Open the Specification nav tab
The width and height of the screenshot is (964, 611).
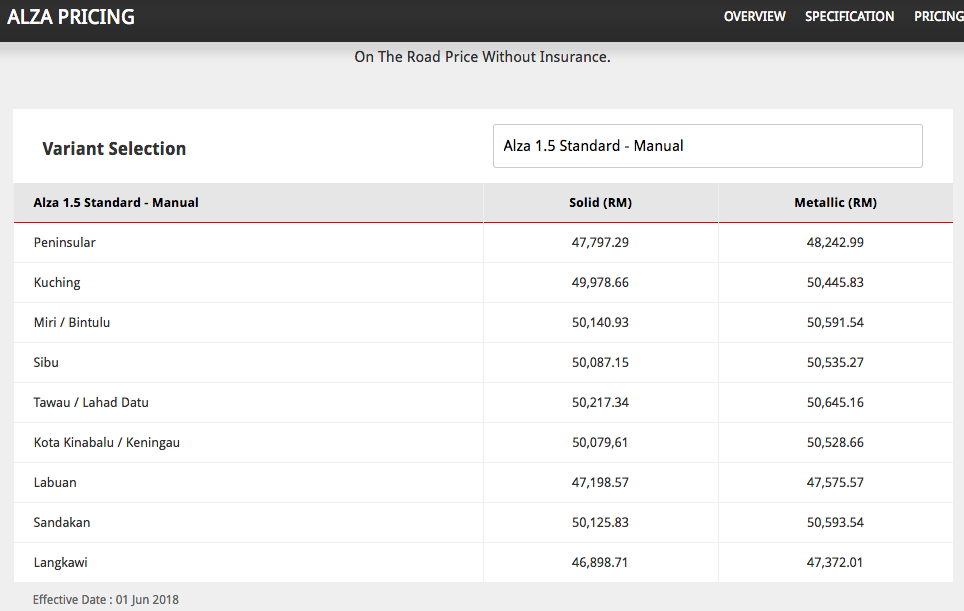click(x=849, y=17)
